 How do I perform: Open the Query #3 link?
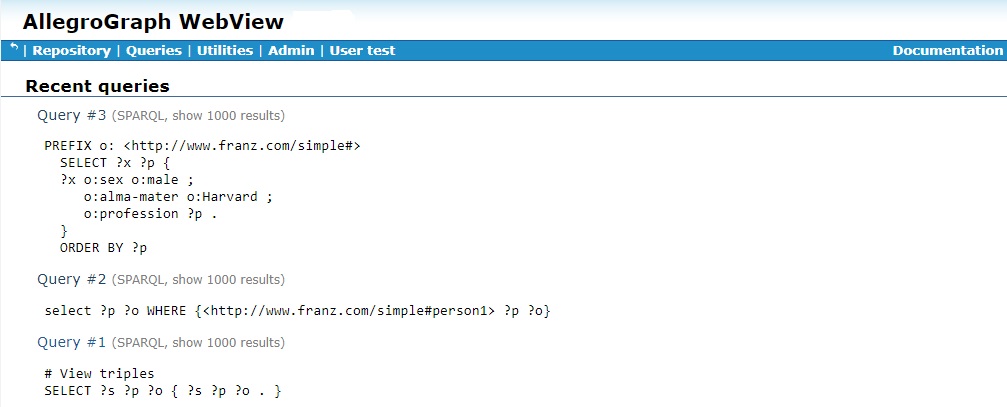[x=71, y=115]
